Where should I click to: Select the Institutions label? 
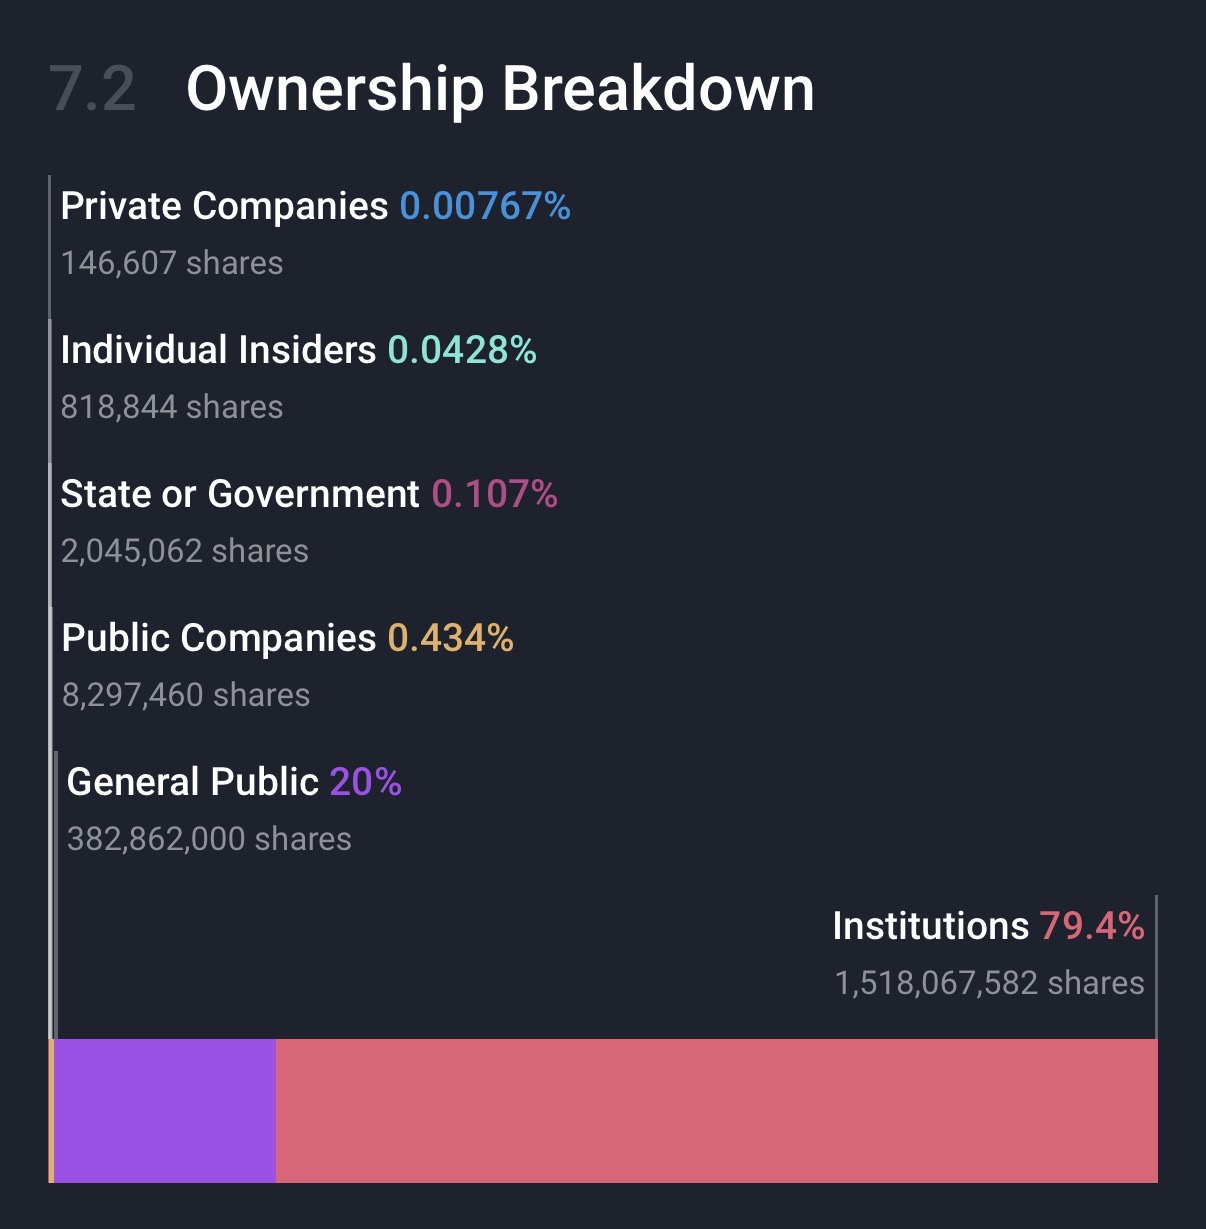[930, 926]
